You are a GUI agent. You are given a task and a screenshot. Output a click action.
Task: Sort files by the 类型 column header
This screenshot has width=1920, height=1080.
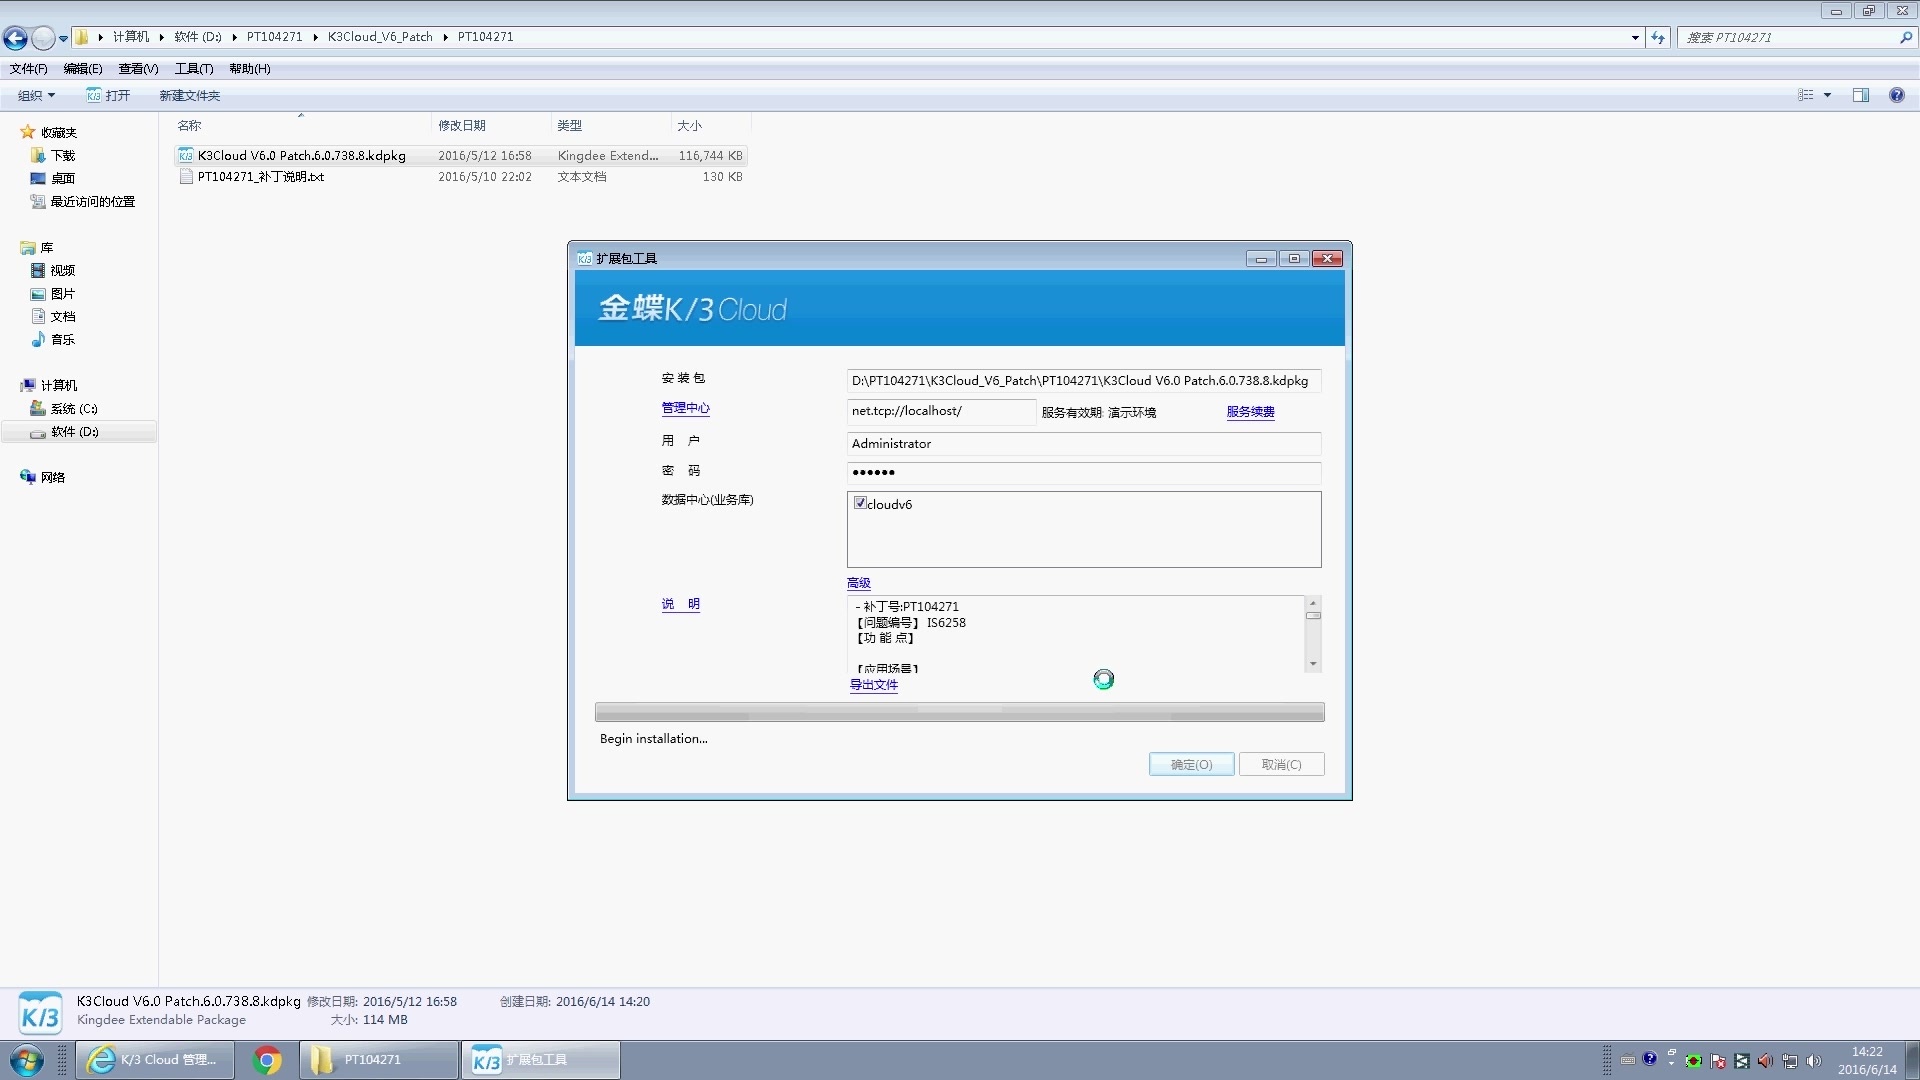point(570,126)
